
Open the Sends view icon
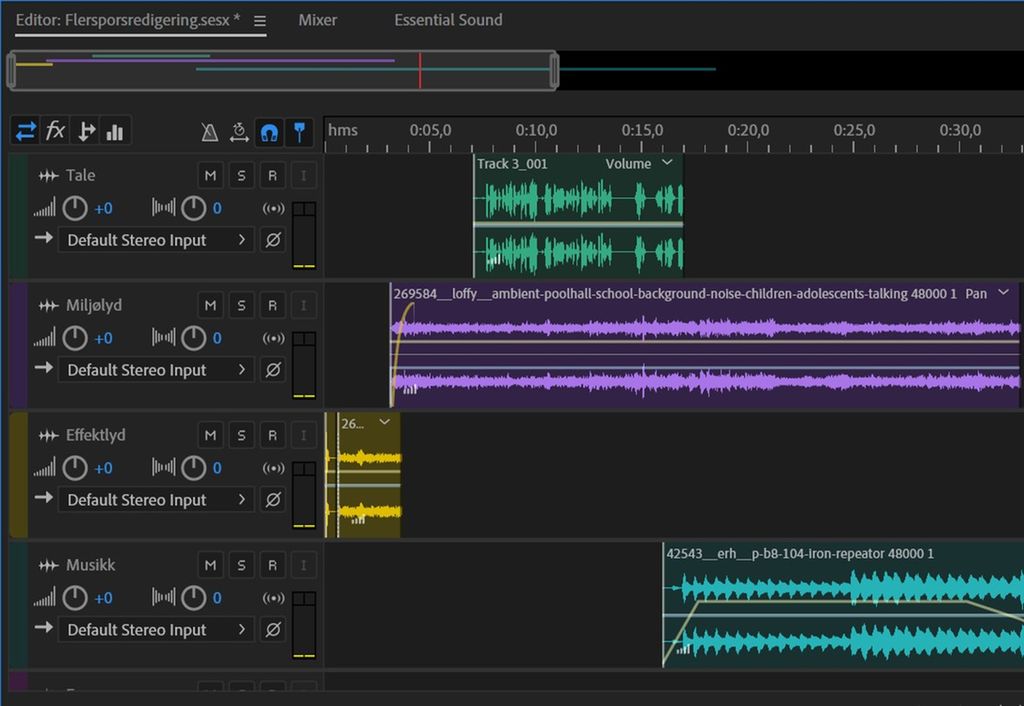coord(86,131)
